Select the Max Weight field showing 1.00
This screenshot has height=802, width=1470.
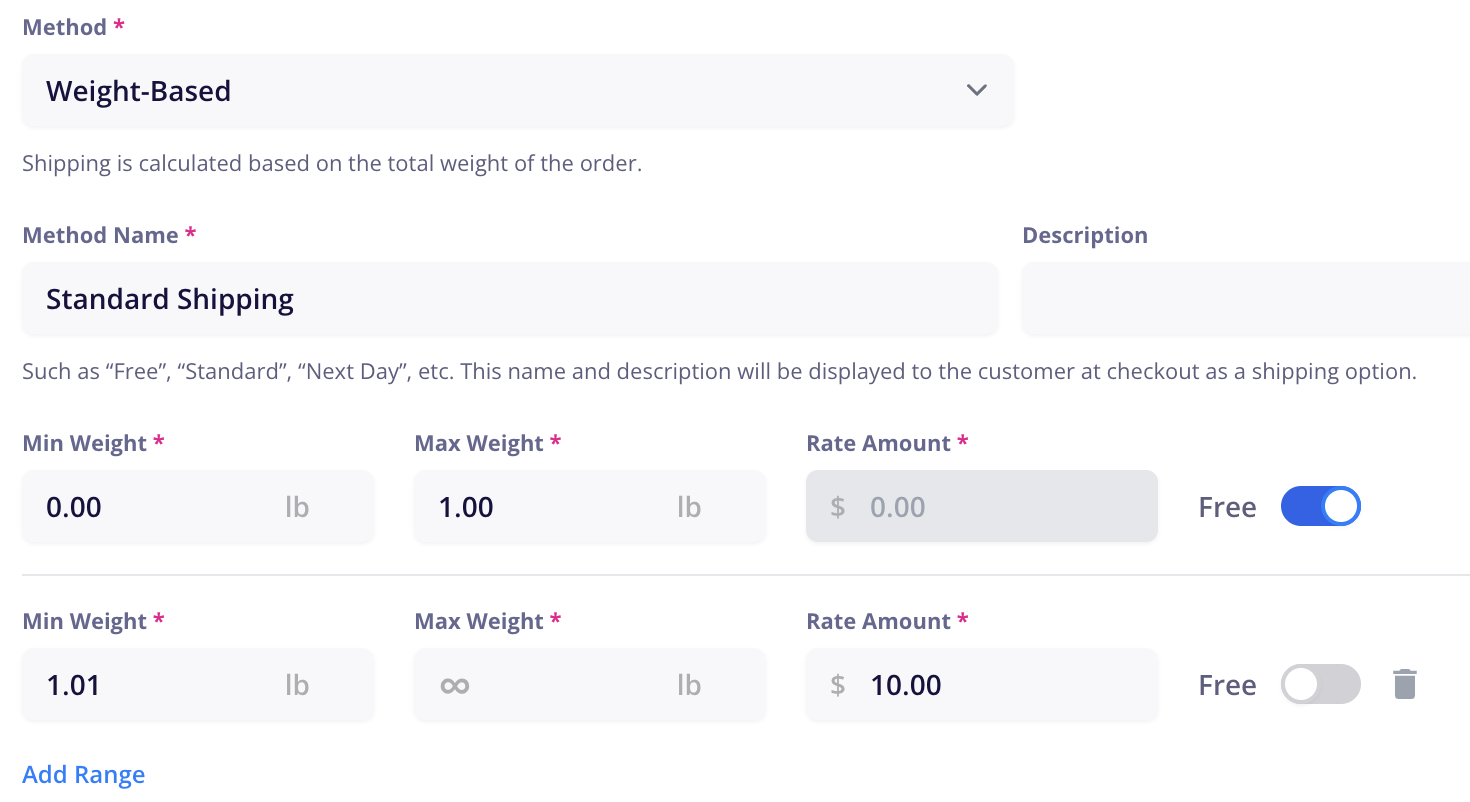[590, 507]
